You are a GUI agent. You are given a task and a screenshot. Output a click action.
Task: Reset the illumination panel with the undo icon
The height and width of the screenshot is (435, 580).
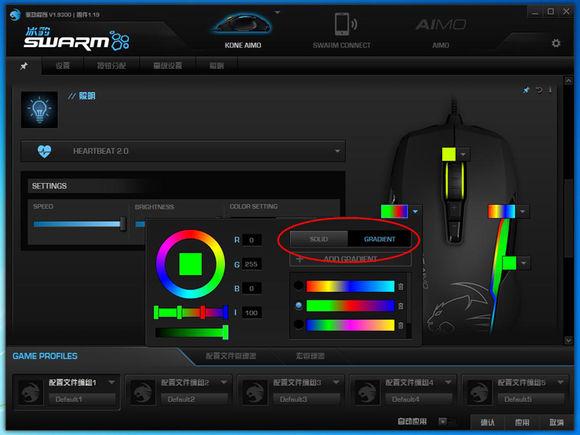(539, 90)
